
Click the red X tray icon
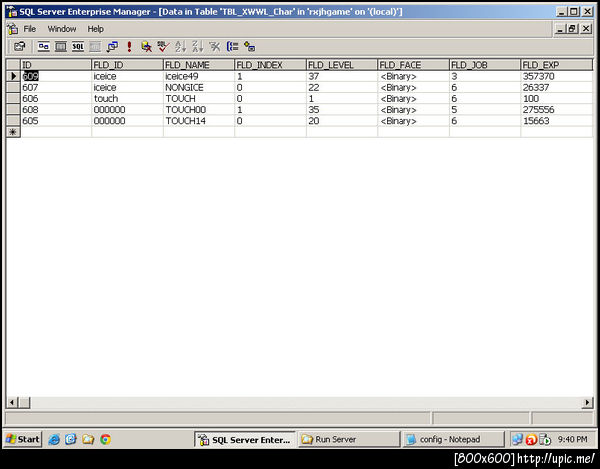pyautogui.click(x=531, y=440)
